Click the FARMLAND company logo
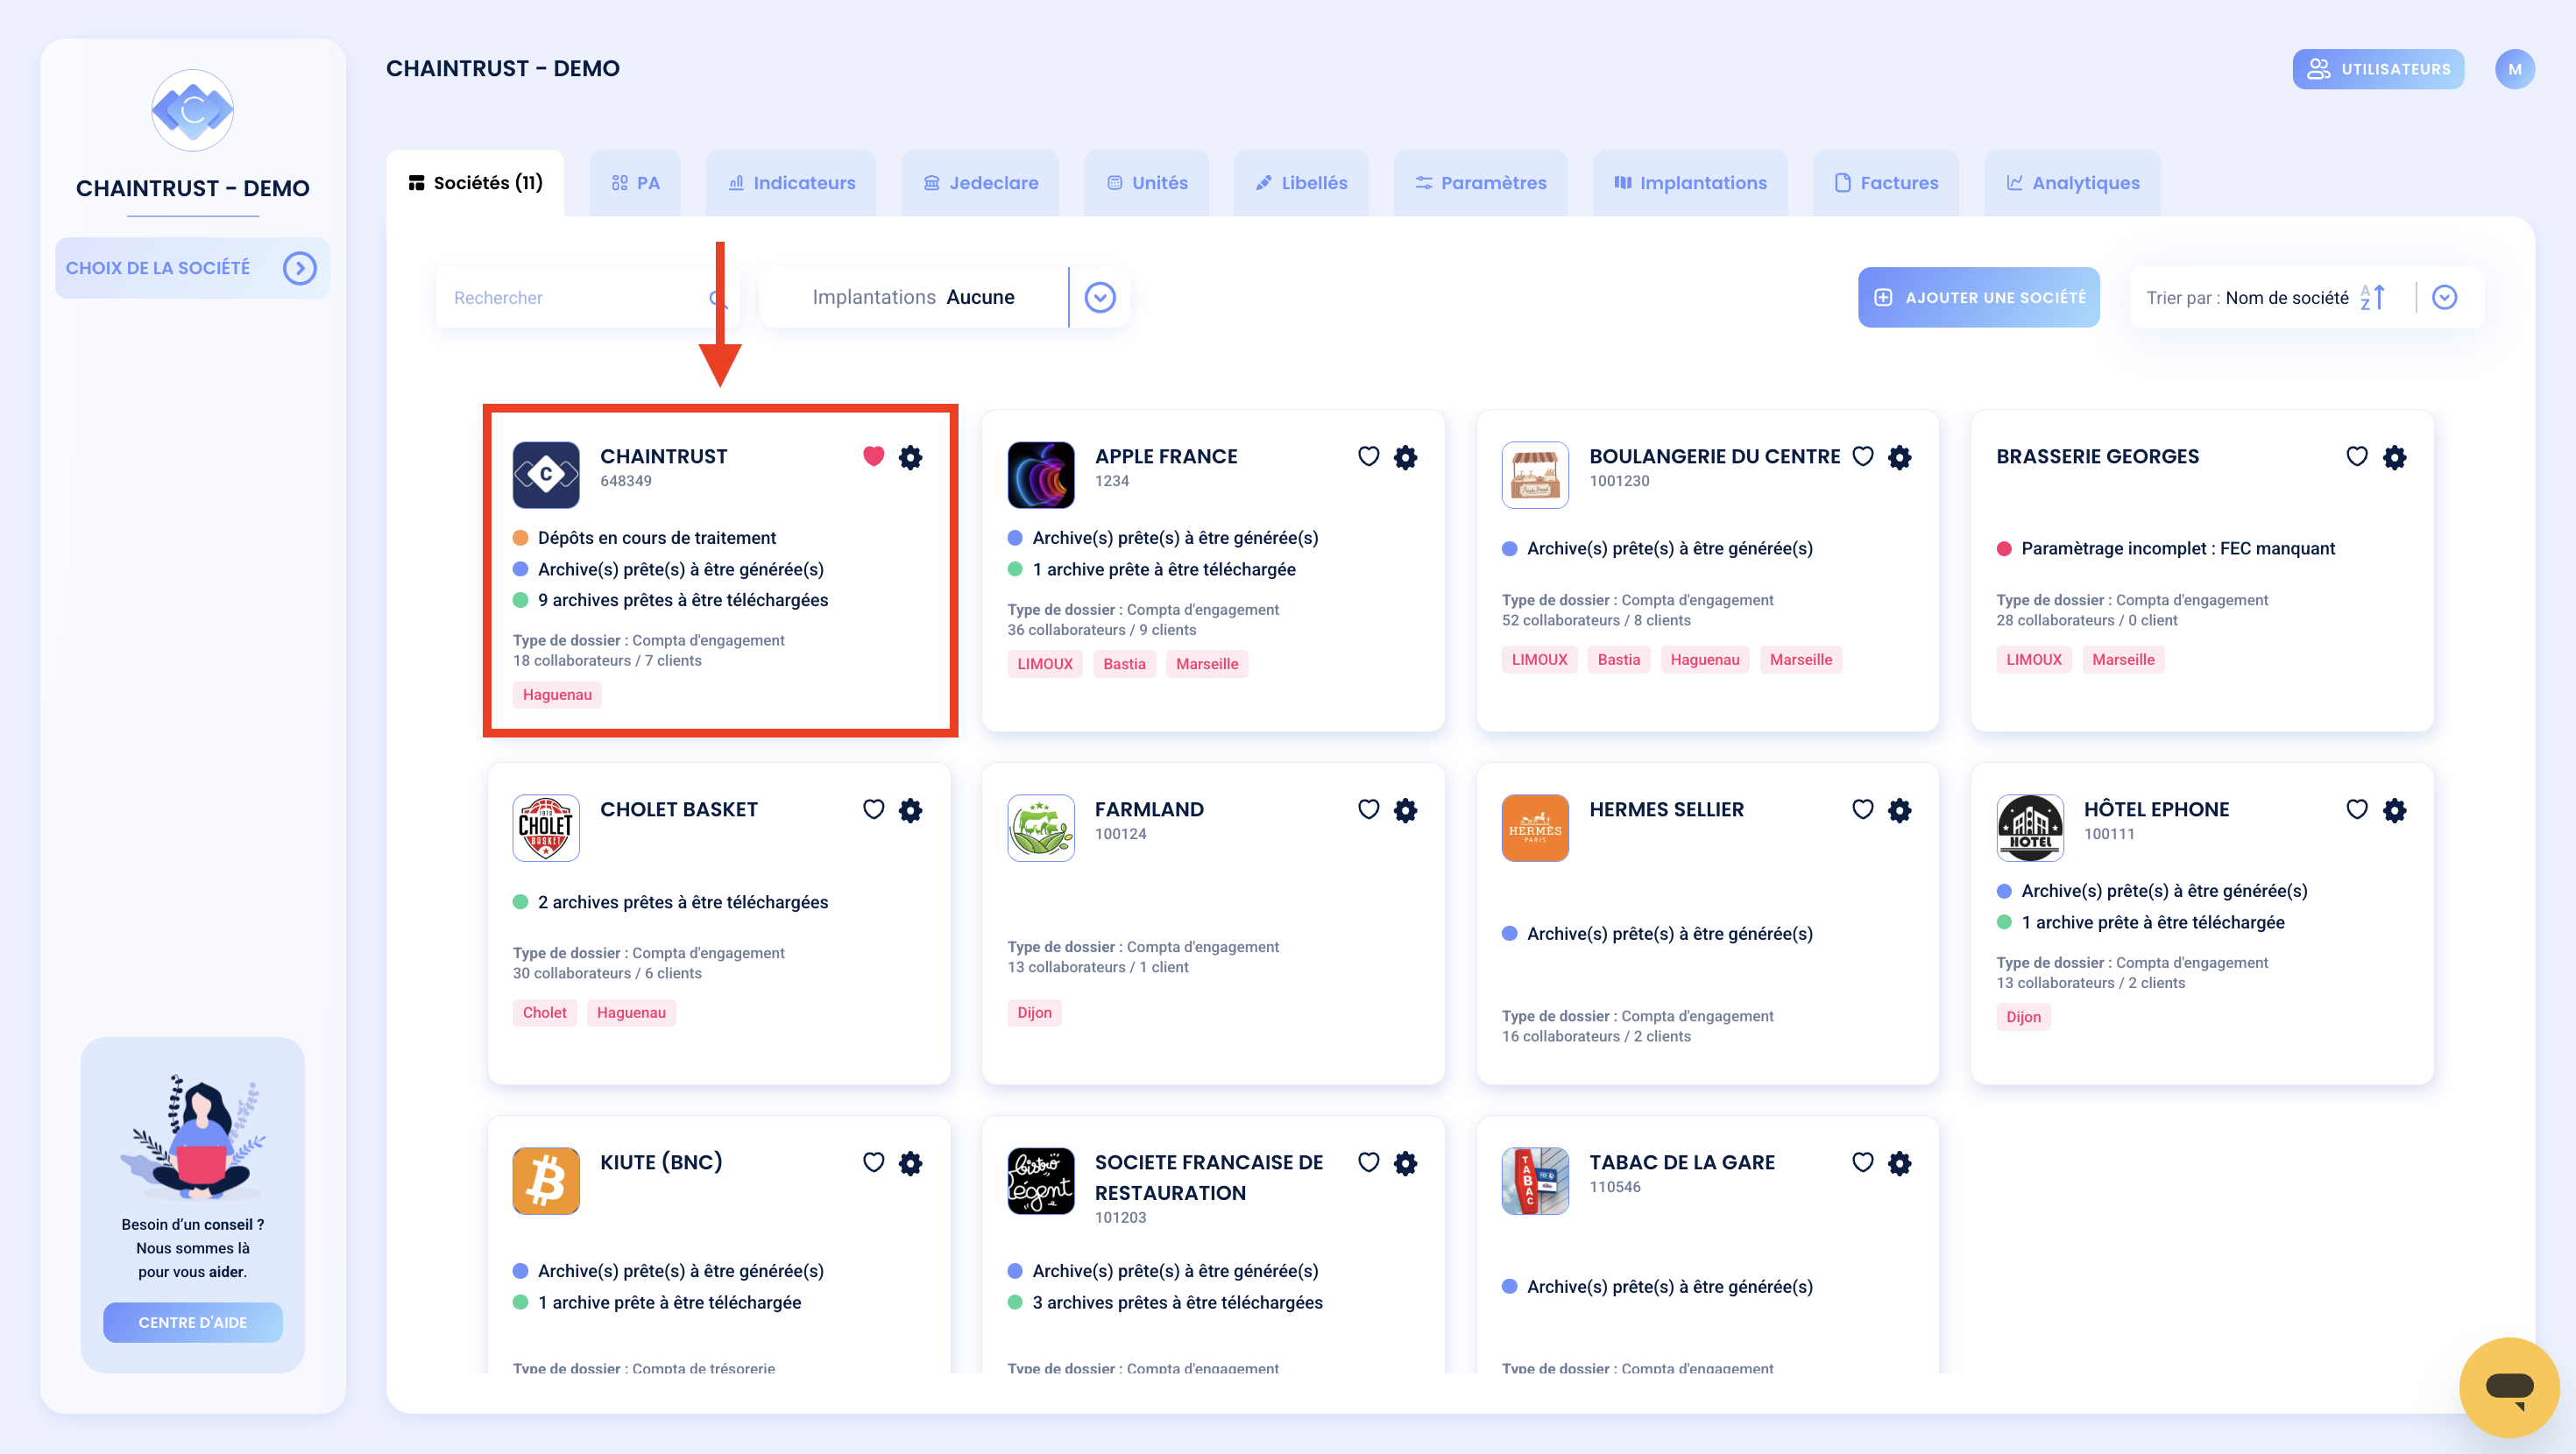Screen dimensions: 2576x1454 pos(1041,828)
